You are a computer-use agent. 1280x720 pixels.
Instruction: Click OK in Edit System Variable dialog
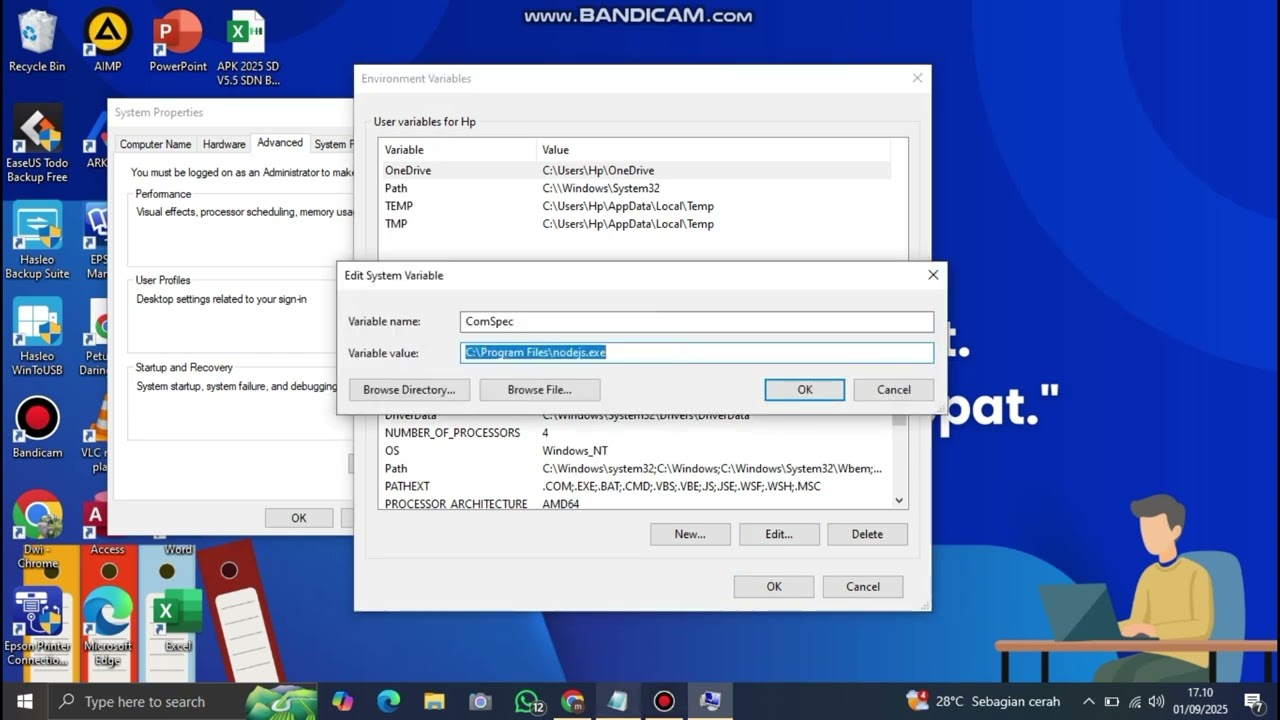(x=805, y=390)
